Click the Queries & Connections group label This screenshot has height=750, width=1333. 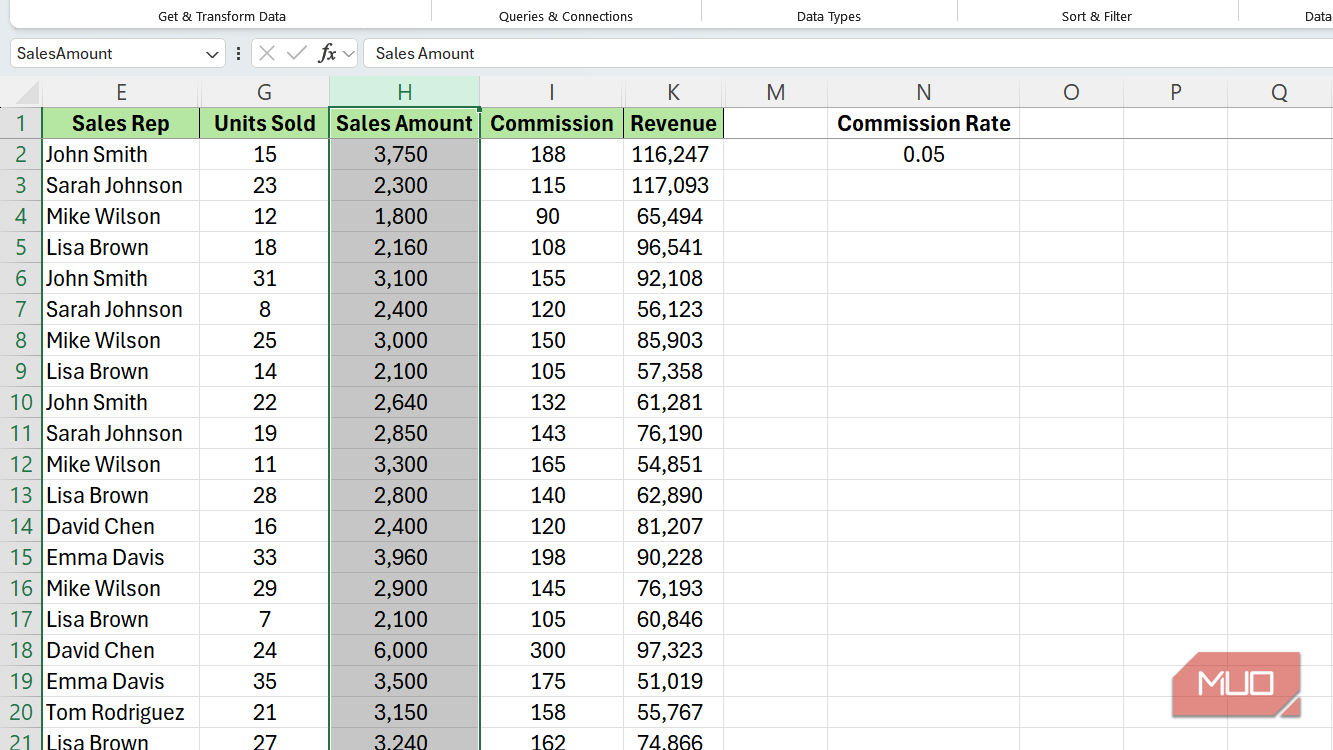click(566, 17)
